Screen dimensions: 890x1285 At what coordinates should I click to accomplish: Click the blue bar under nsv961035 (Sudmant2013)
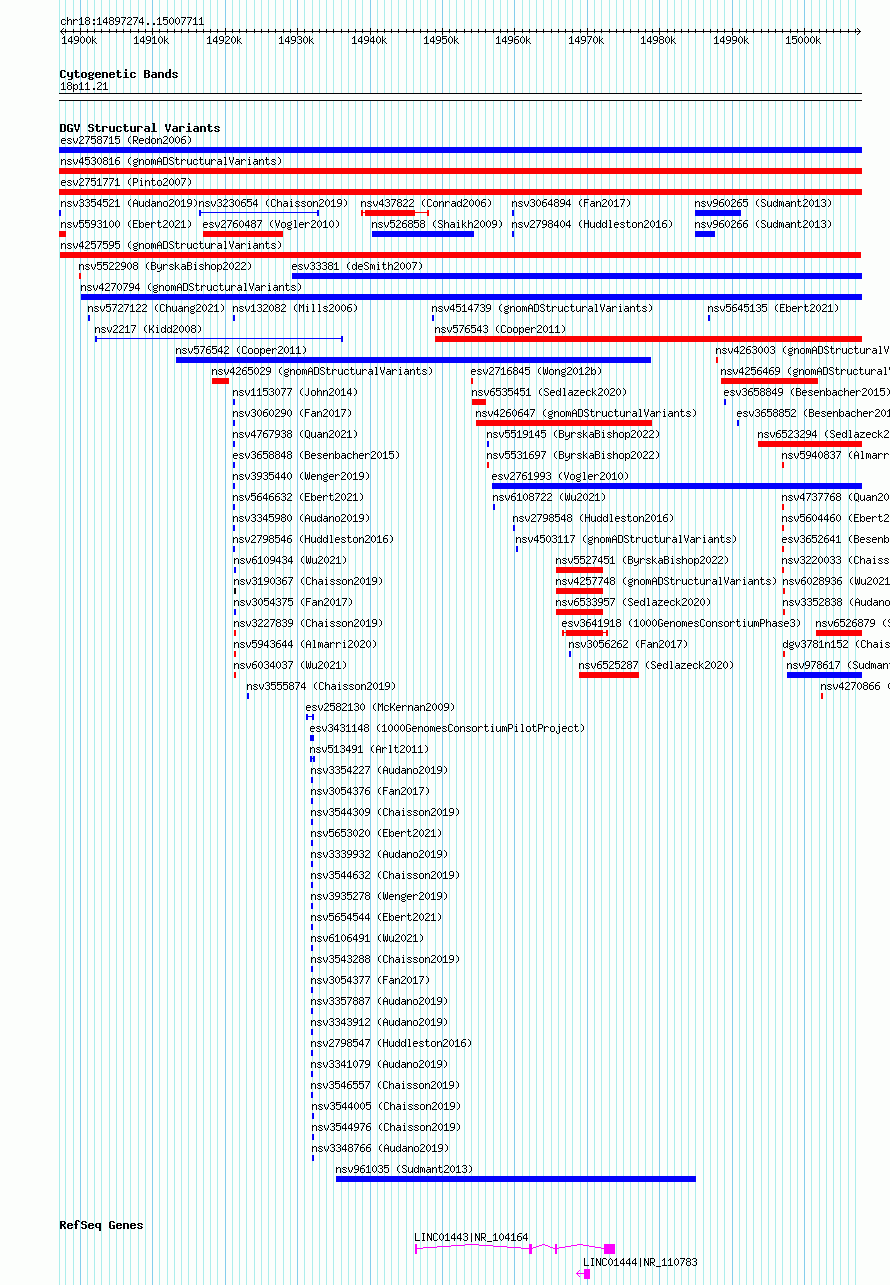point(516,1179)
